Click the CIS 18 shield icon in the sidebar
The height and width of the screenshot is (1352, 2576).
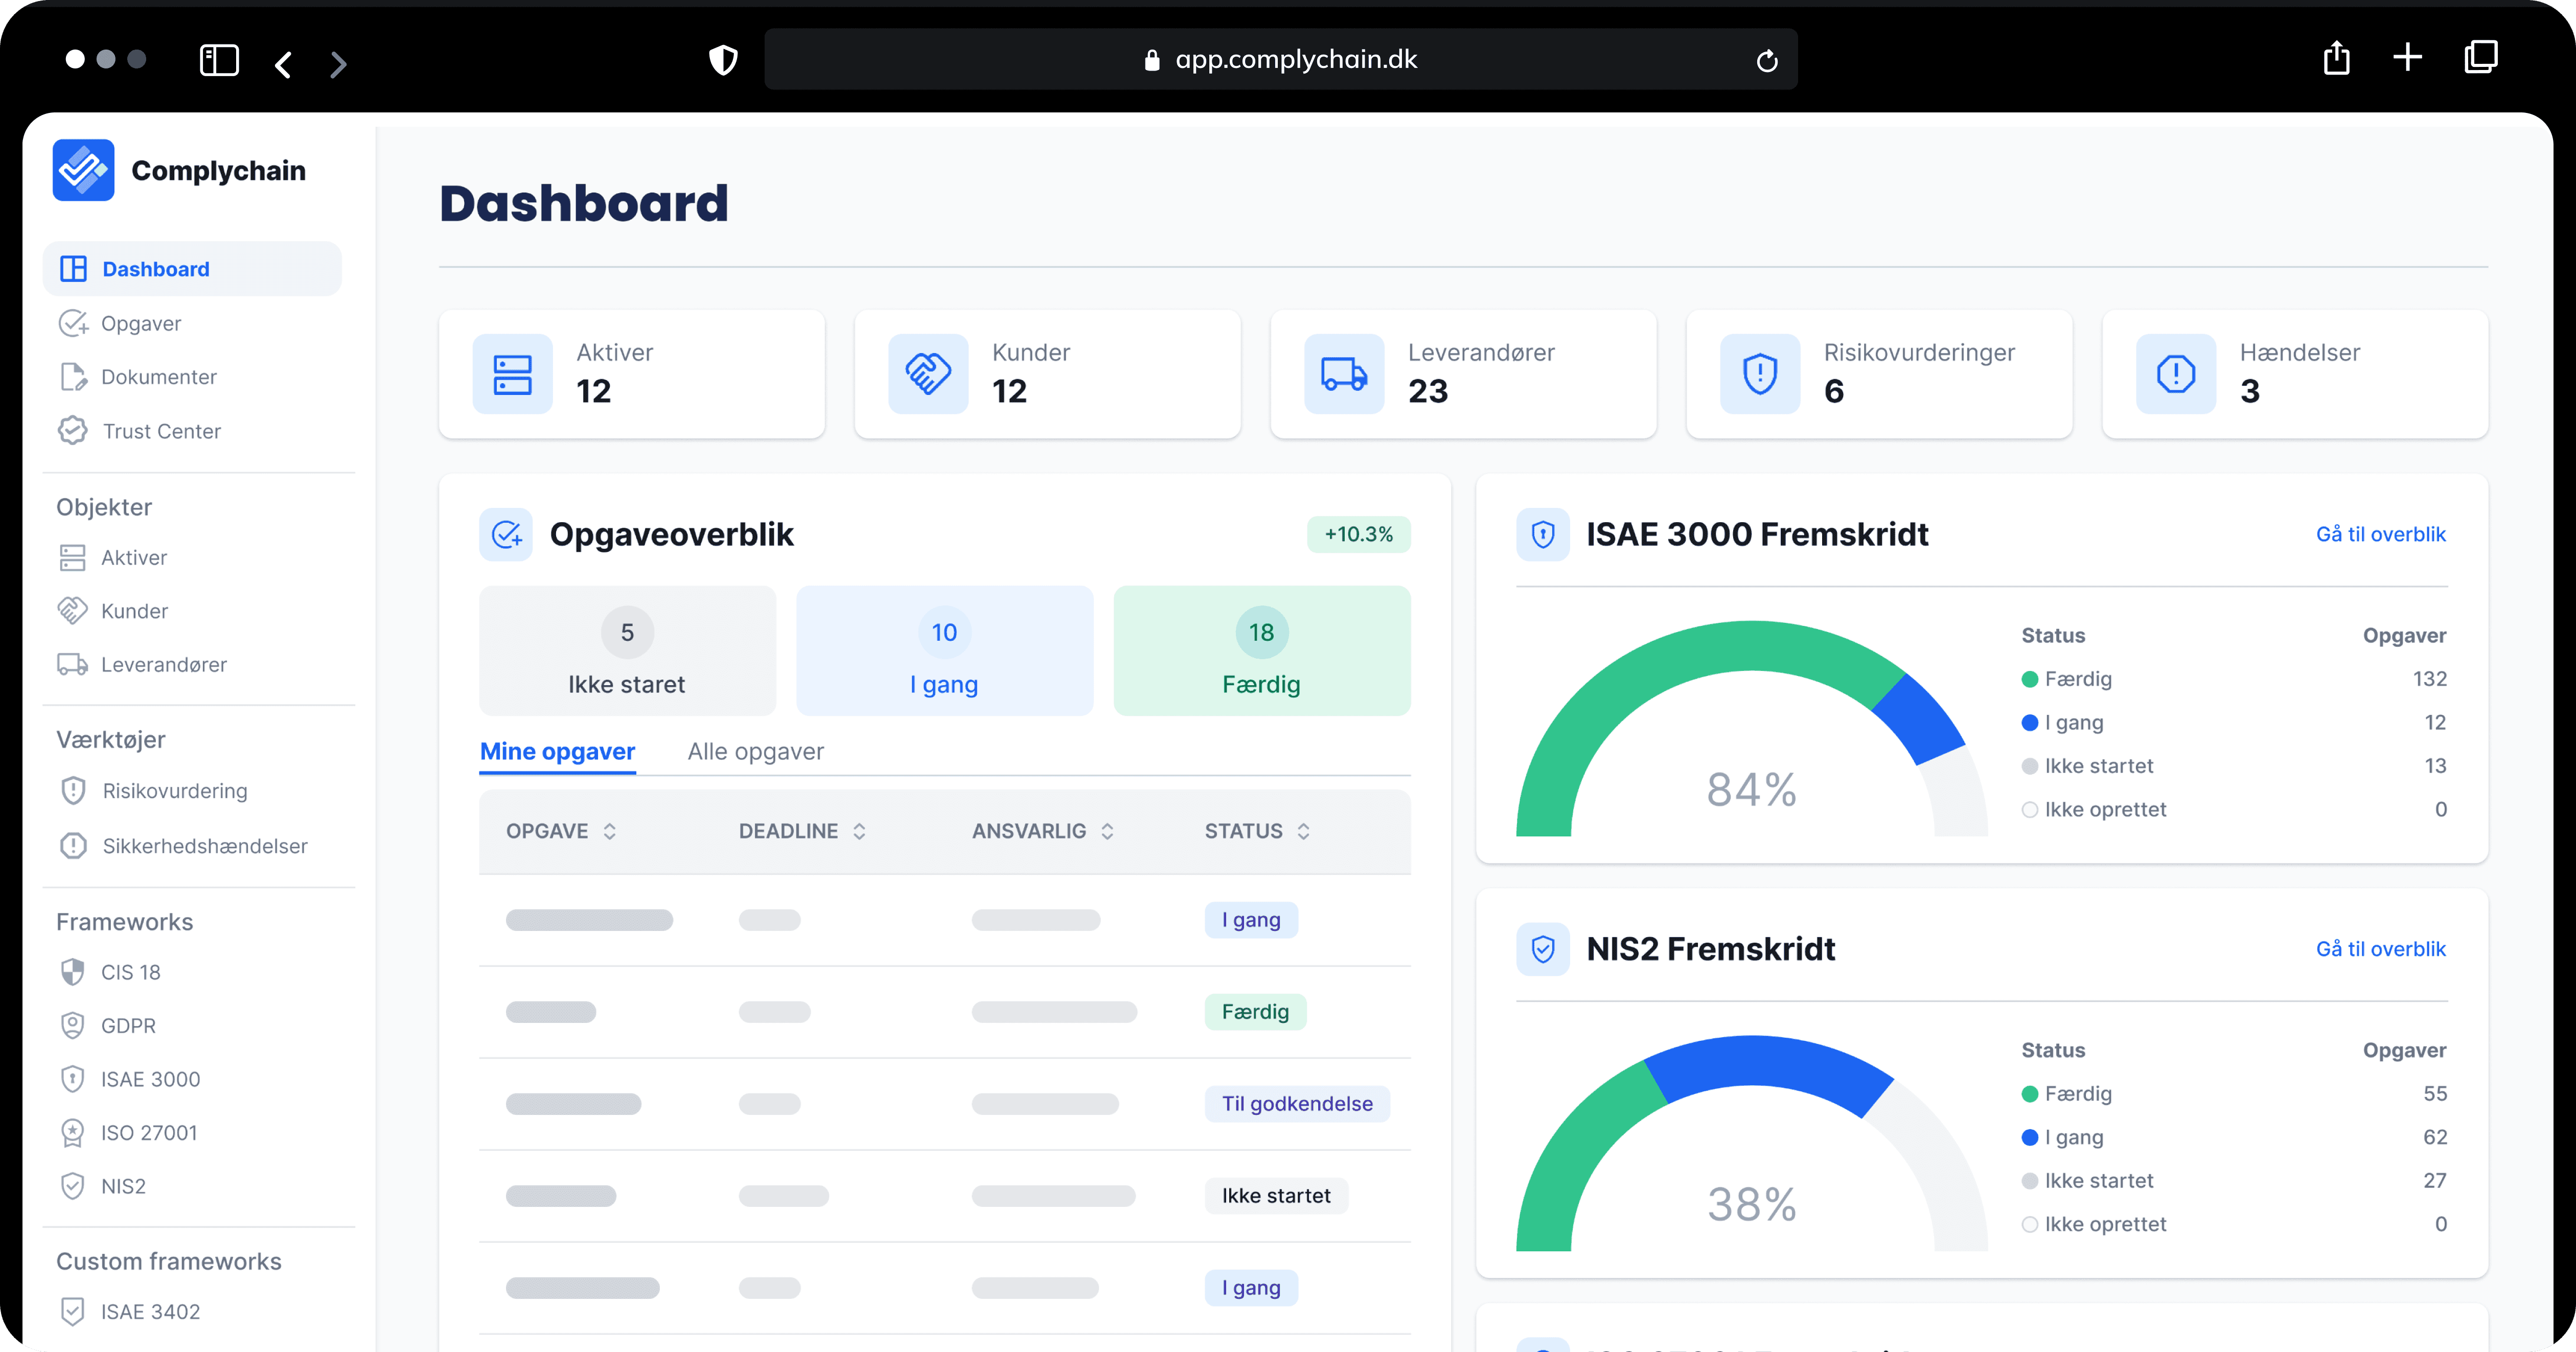pyautogui.click(x=72, y=972)
